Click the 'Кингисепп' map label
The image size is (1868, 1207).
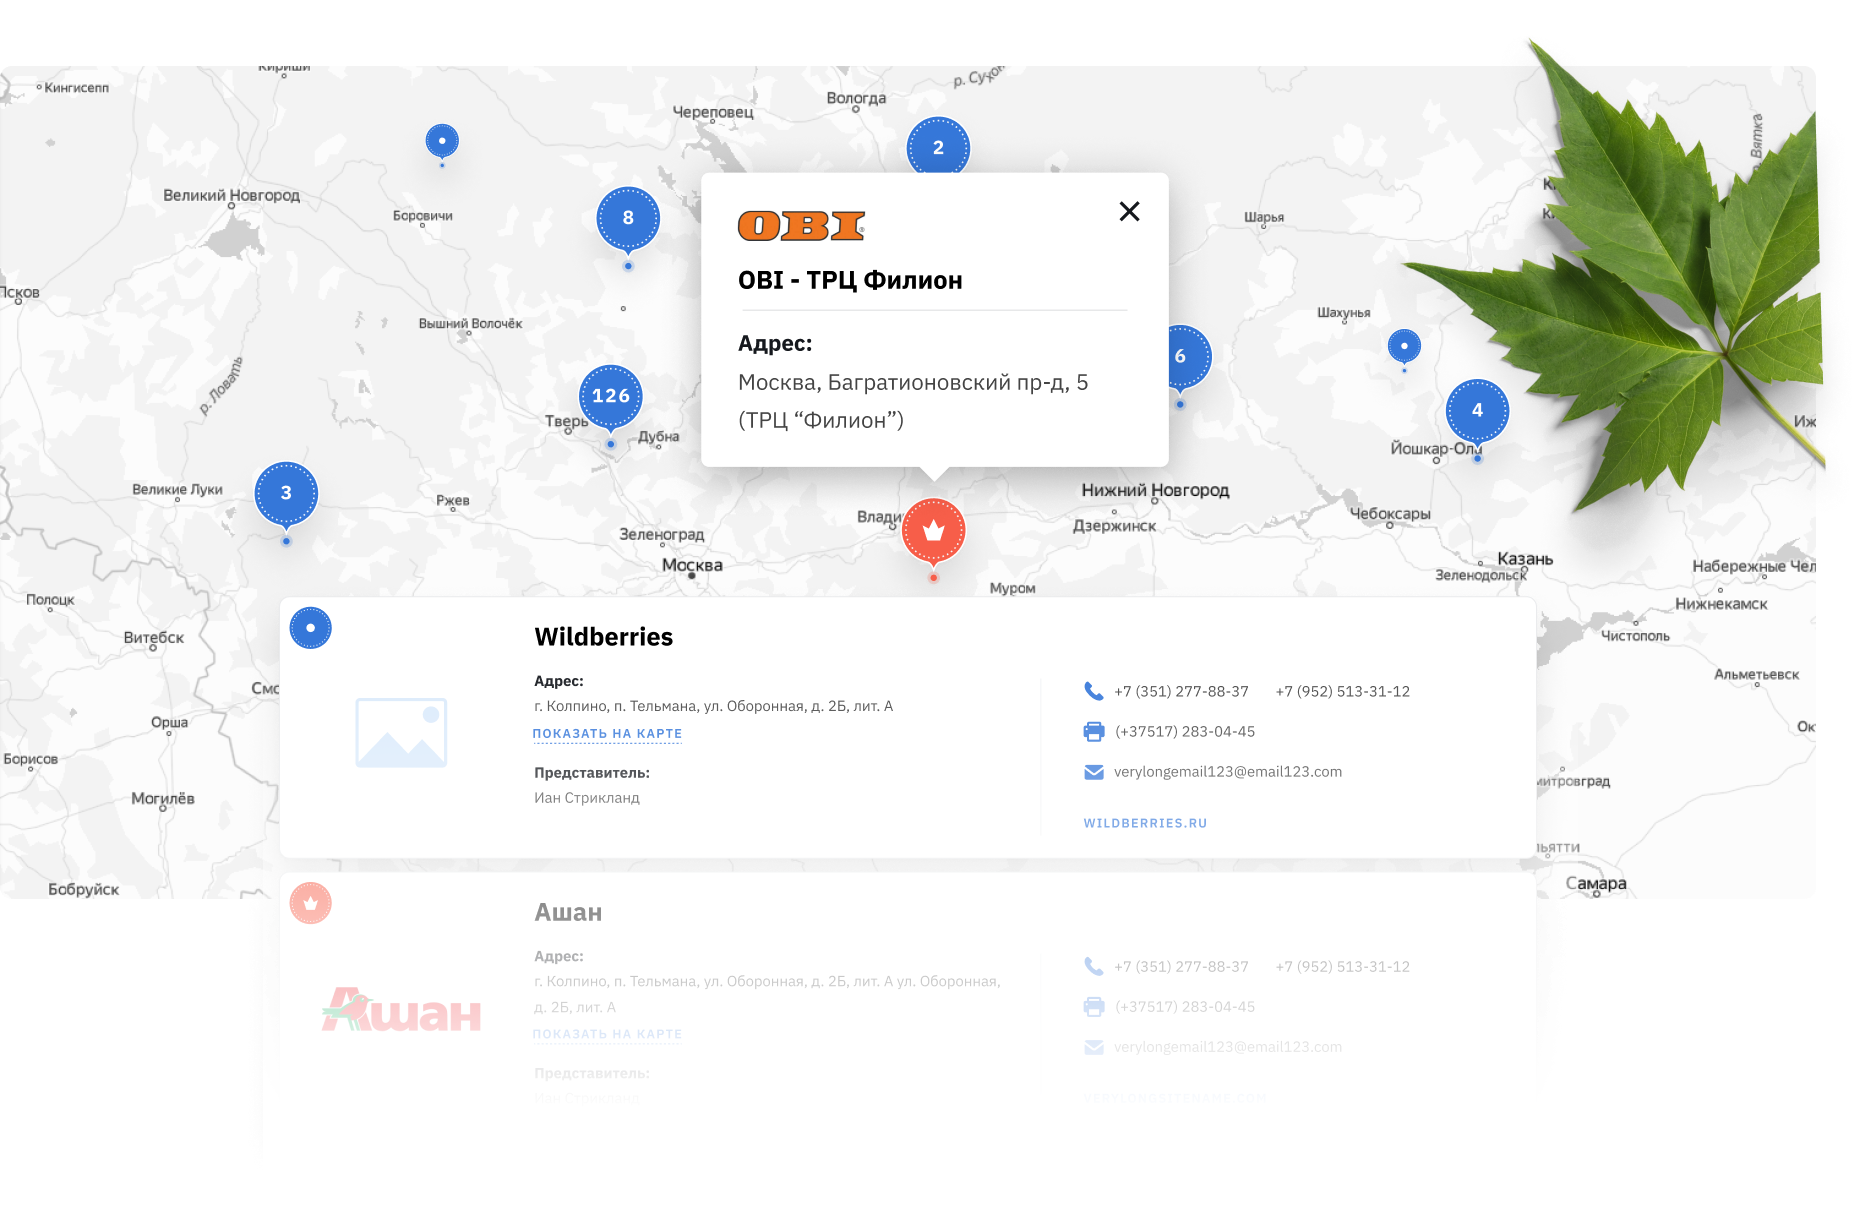coord(77,88)
